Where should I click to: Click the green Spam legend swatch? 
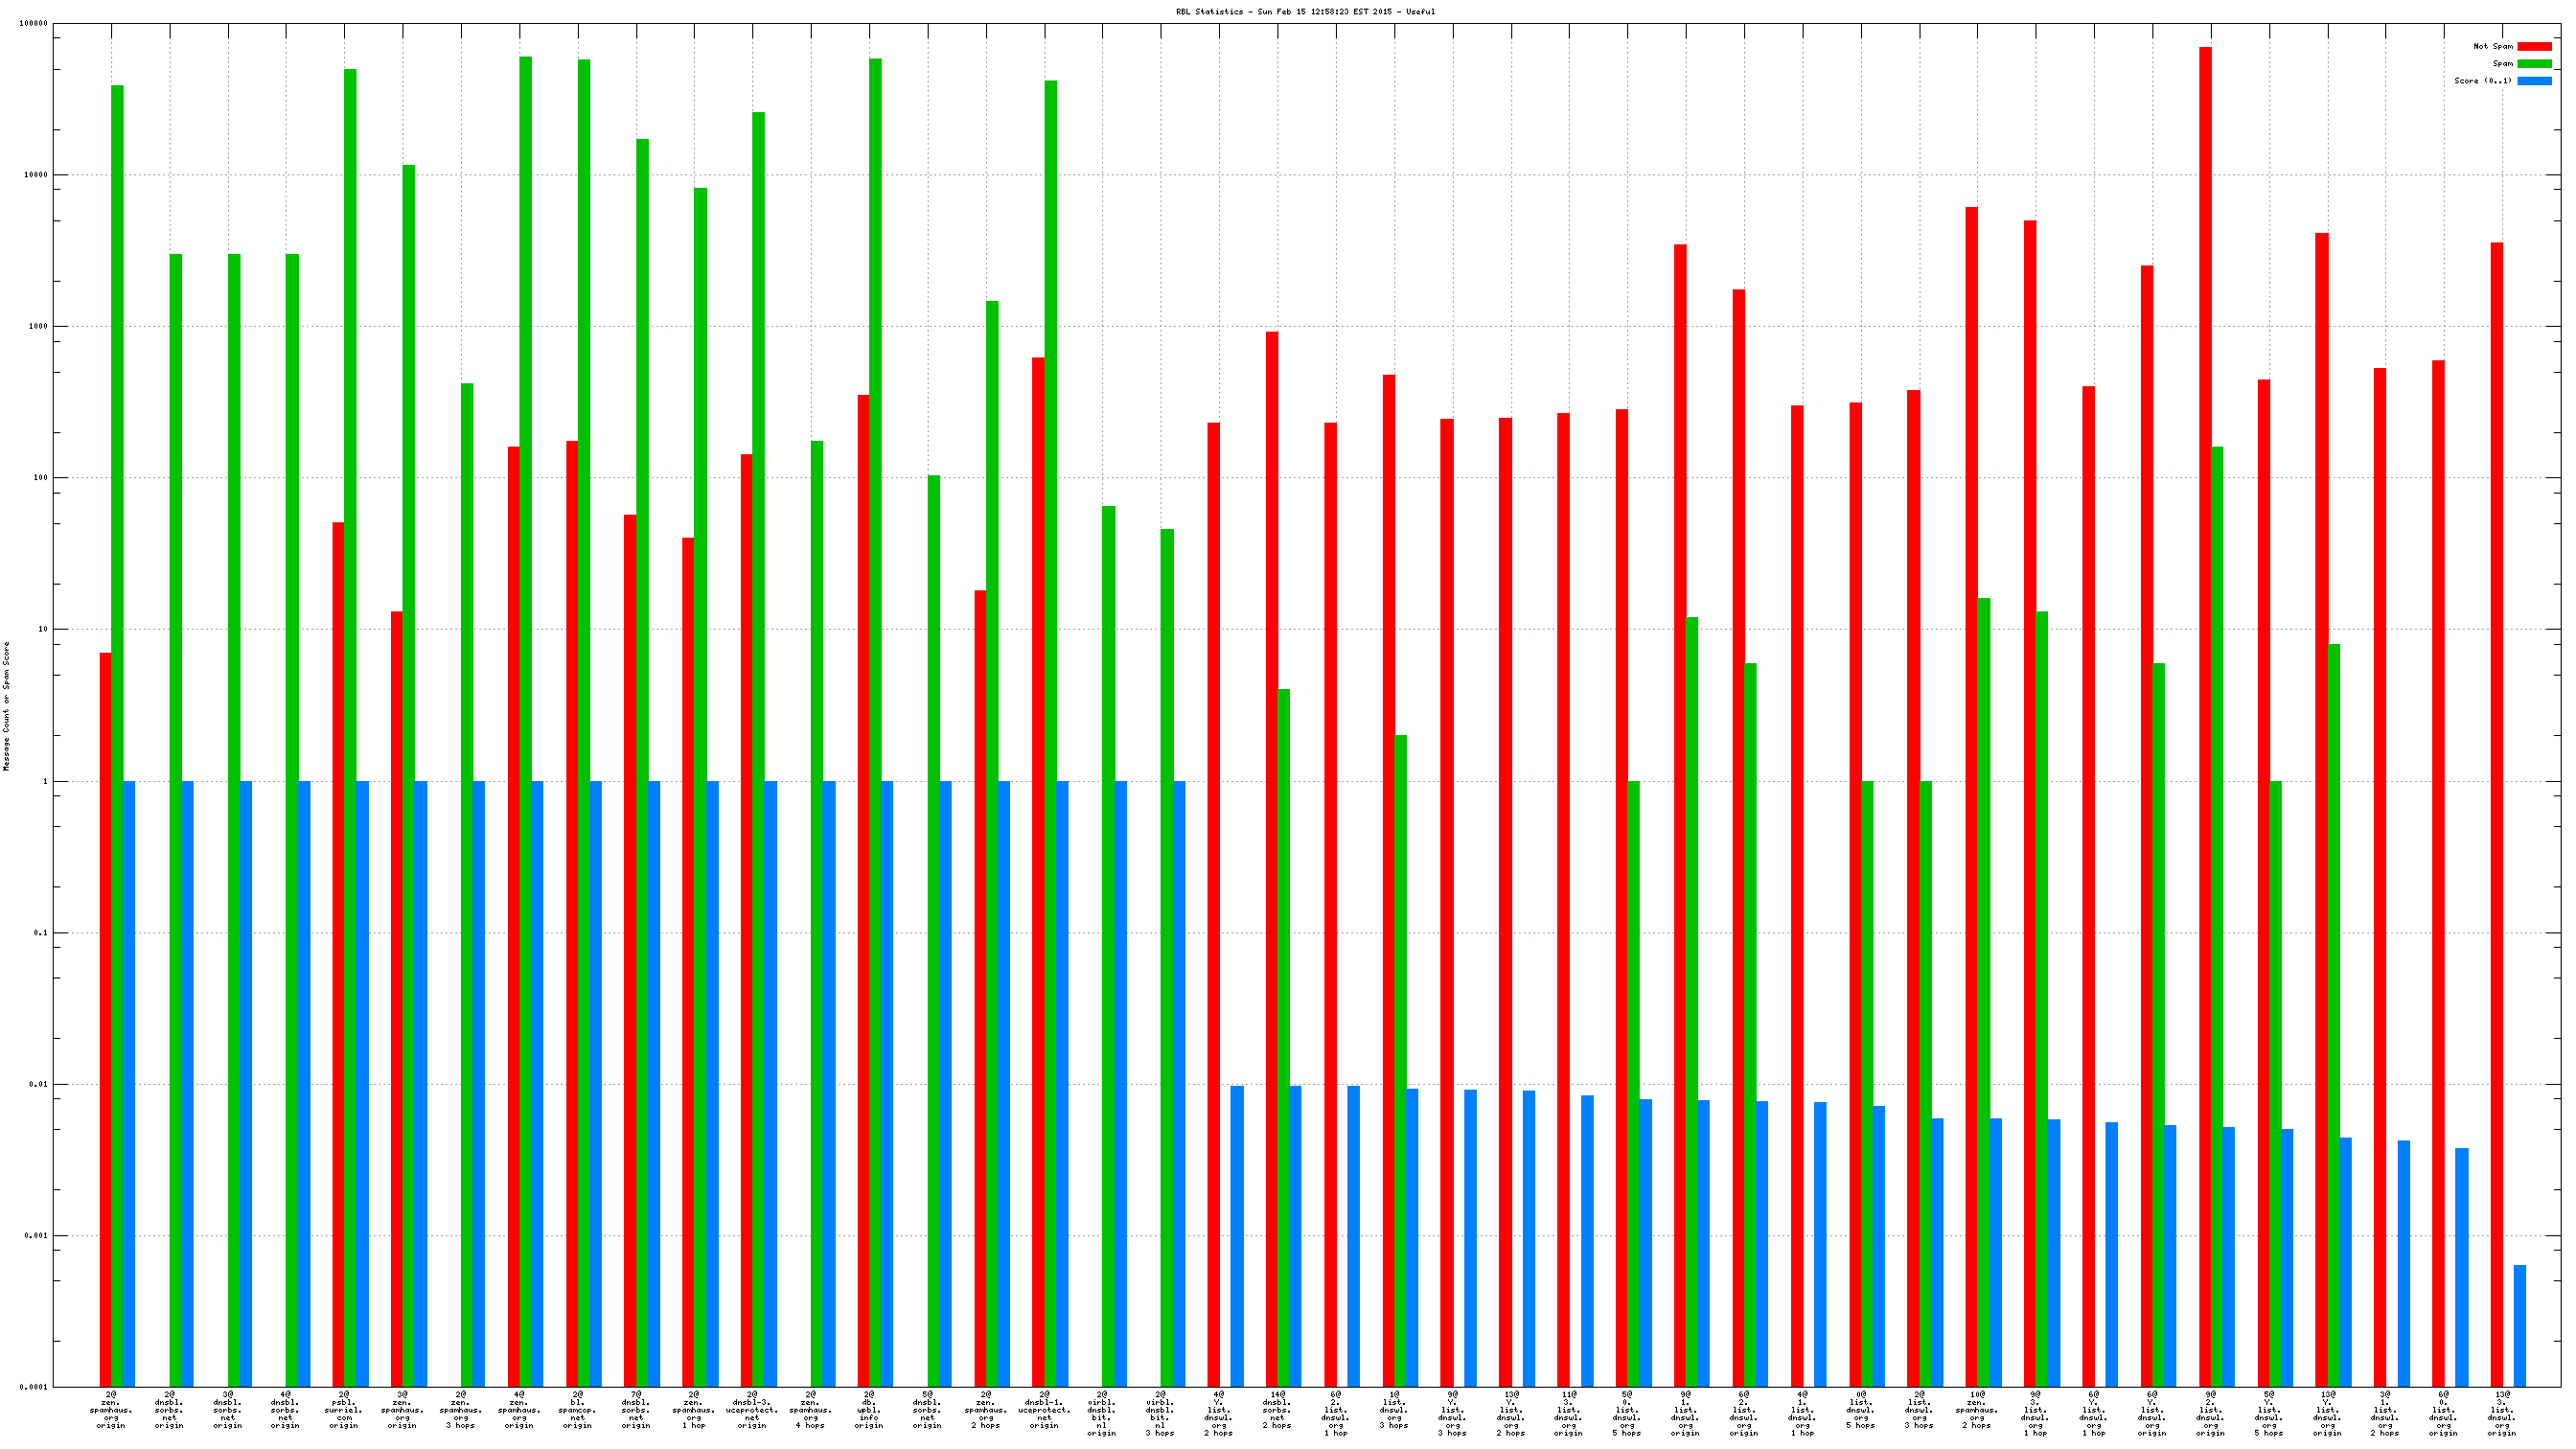[x=2533, y=63]
